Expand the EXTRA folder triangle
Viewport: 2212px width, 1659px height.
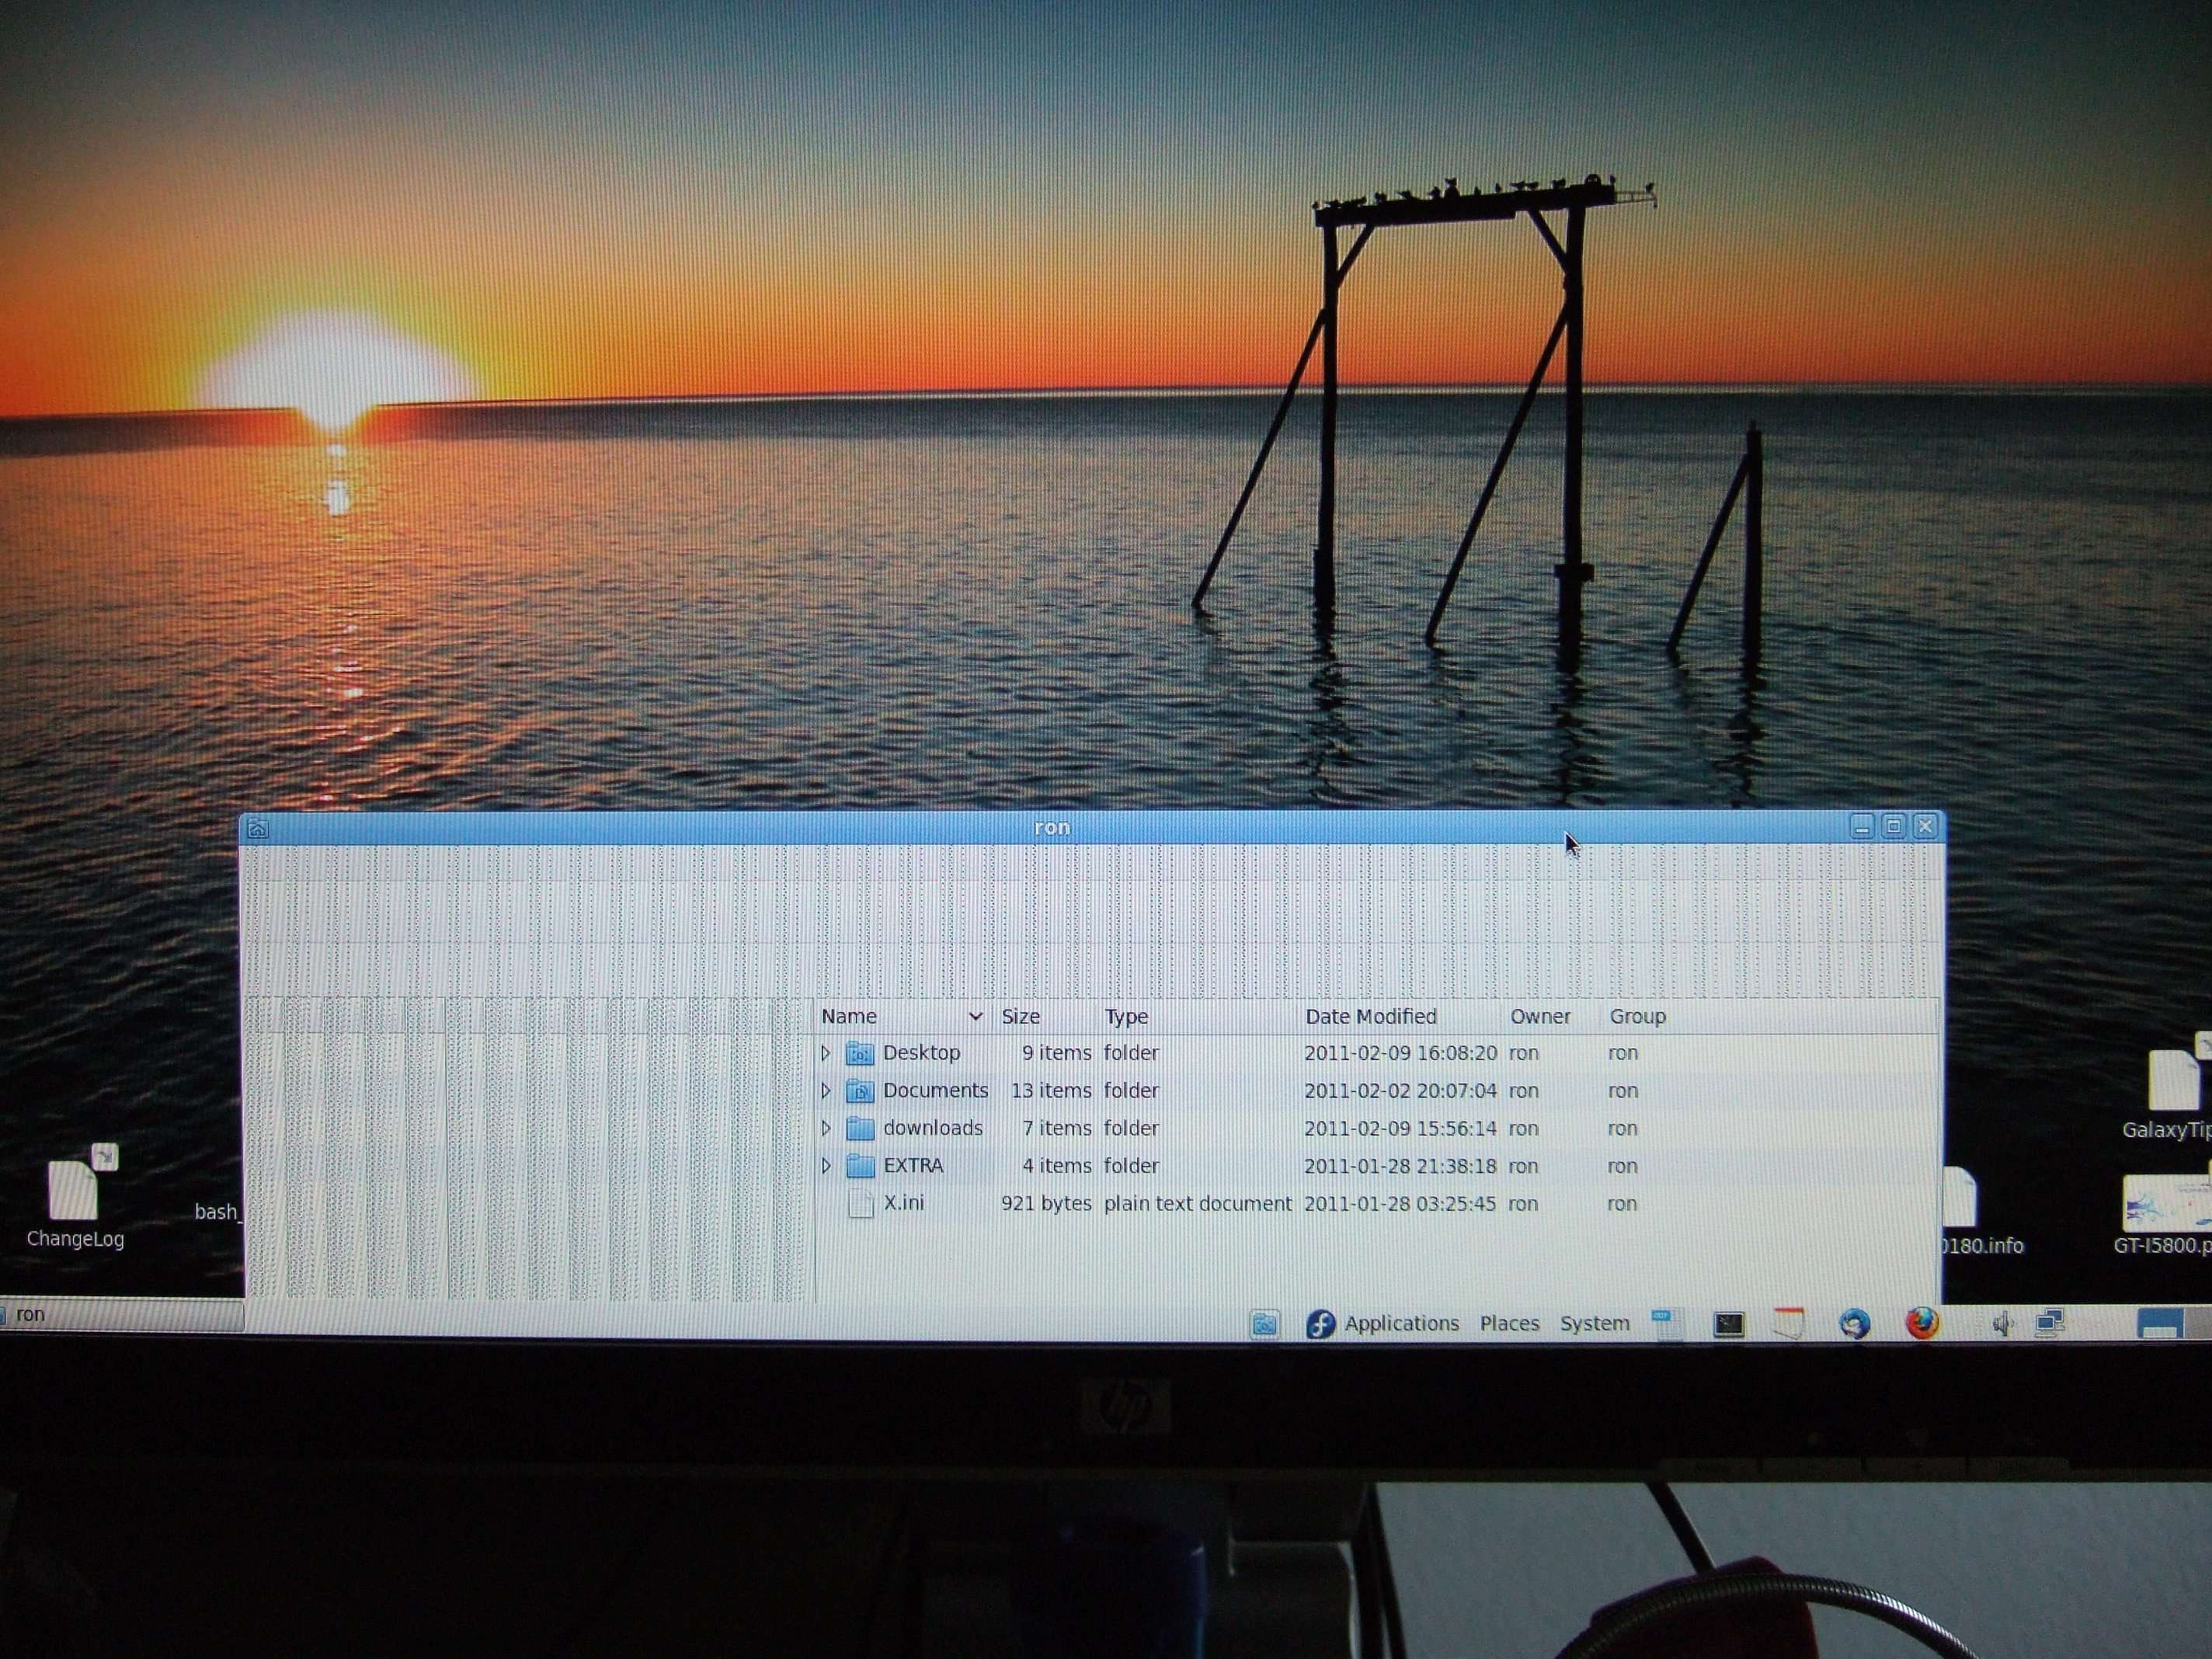coord(826,1165)
